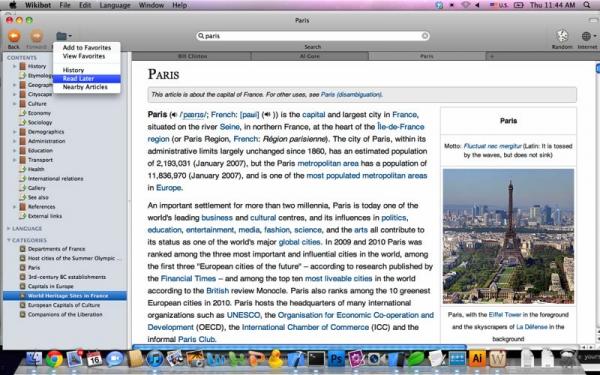This screenshot has width=600, height=375.
Task: Open the yellow duck app in dock
Action: click(276, 359)
